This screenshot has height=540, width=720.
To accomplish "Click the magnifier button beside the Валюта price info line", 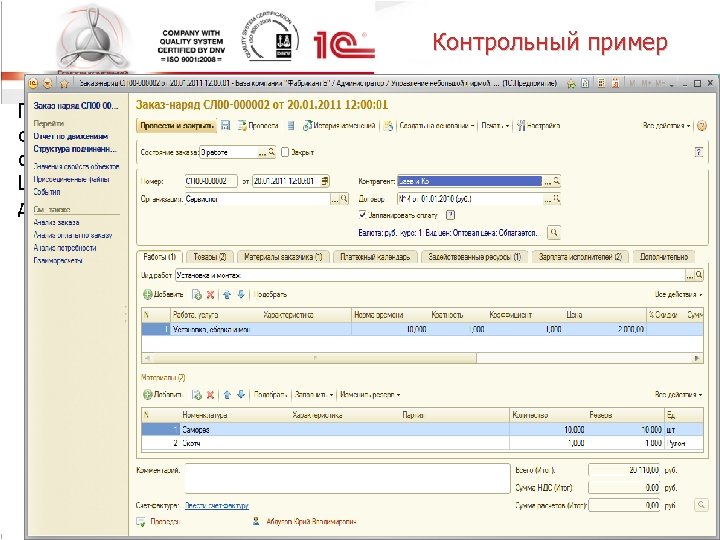I will [554, 232].
